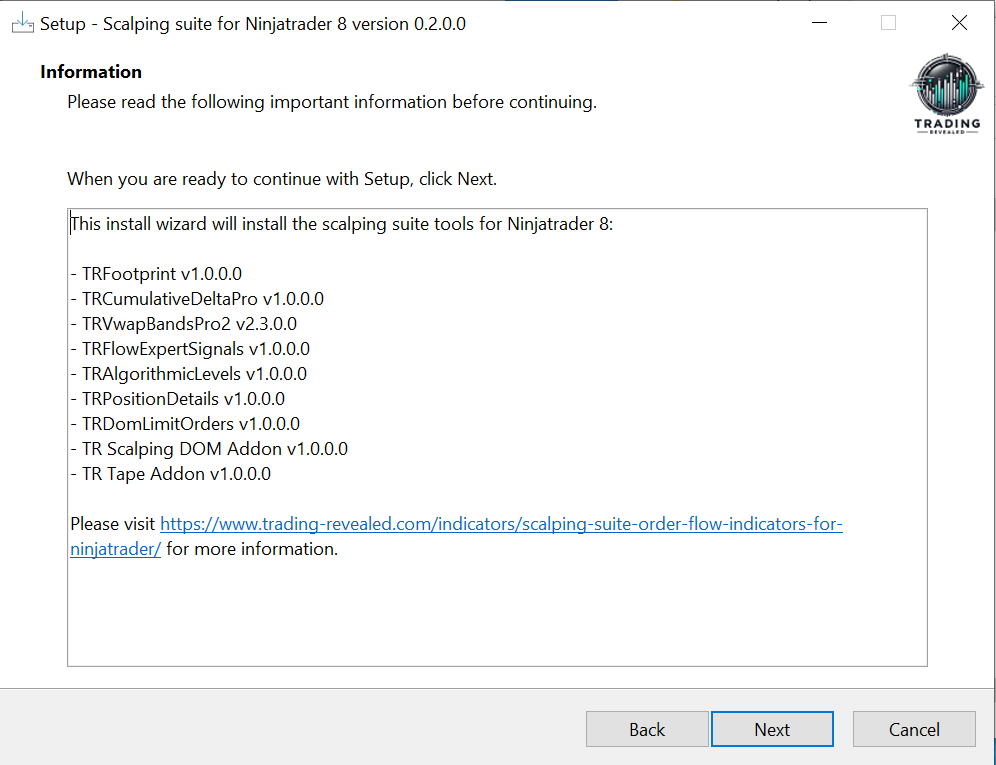
Task: Click the installer icon in the title bar
Action: [x=22, y=23]
